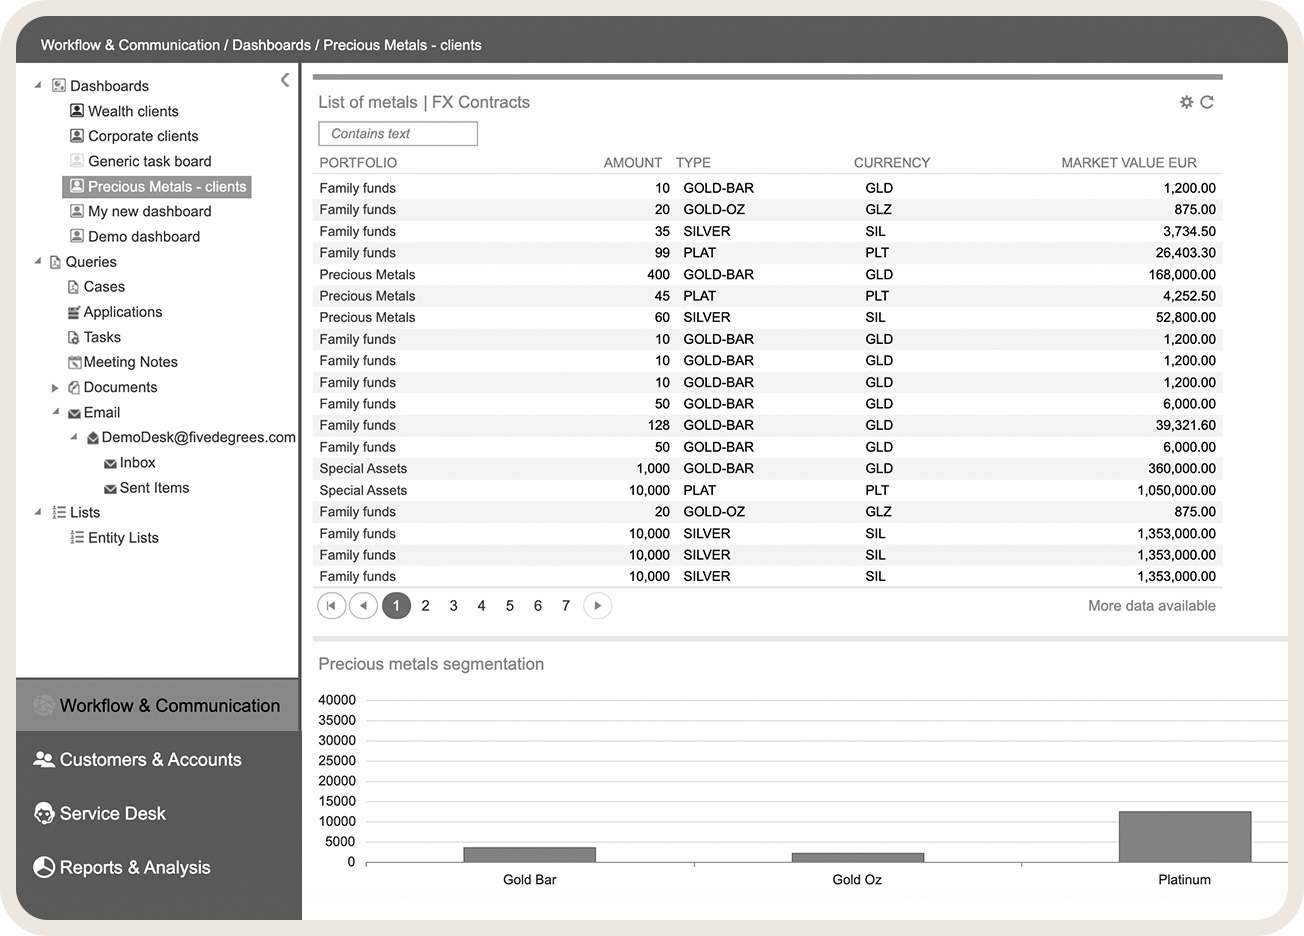Click the Platinum bar in chart
Viewport: 1304px width, 936px height.
tap(1184, 837)
